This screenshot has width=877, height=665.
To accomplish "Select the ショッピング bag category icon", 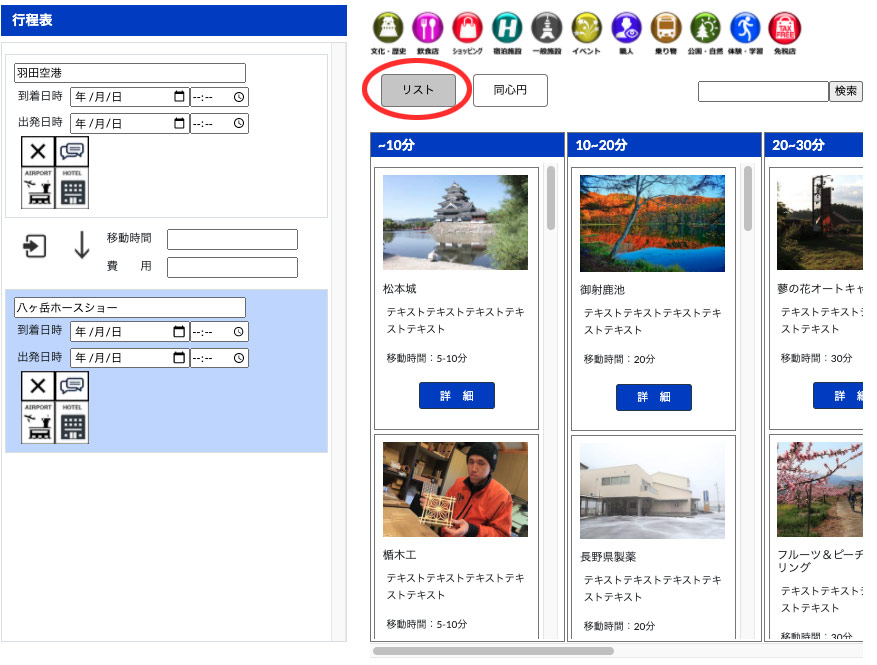I will coord(467,28).
